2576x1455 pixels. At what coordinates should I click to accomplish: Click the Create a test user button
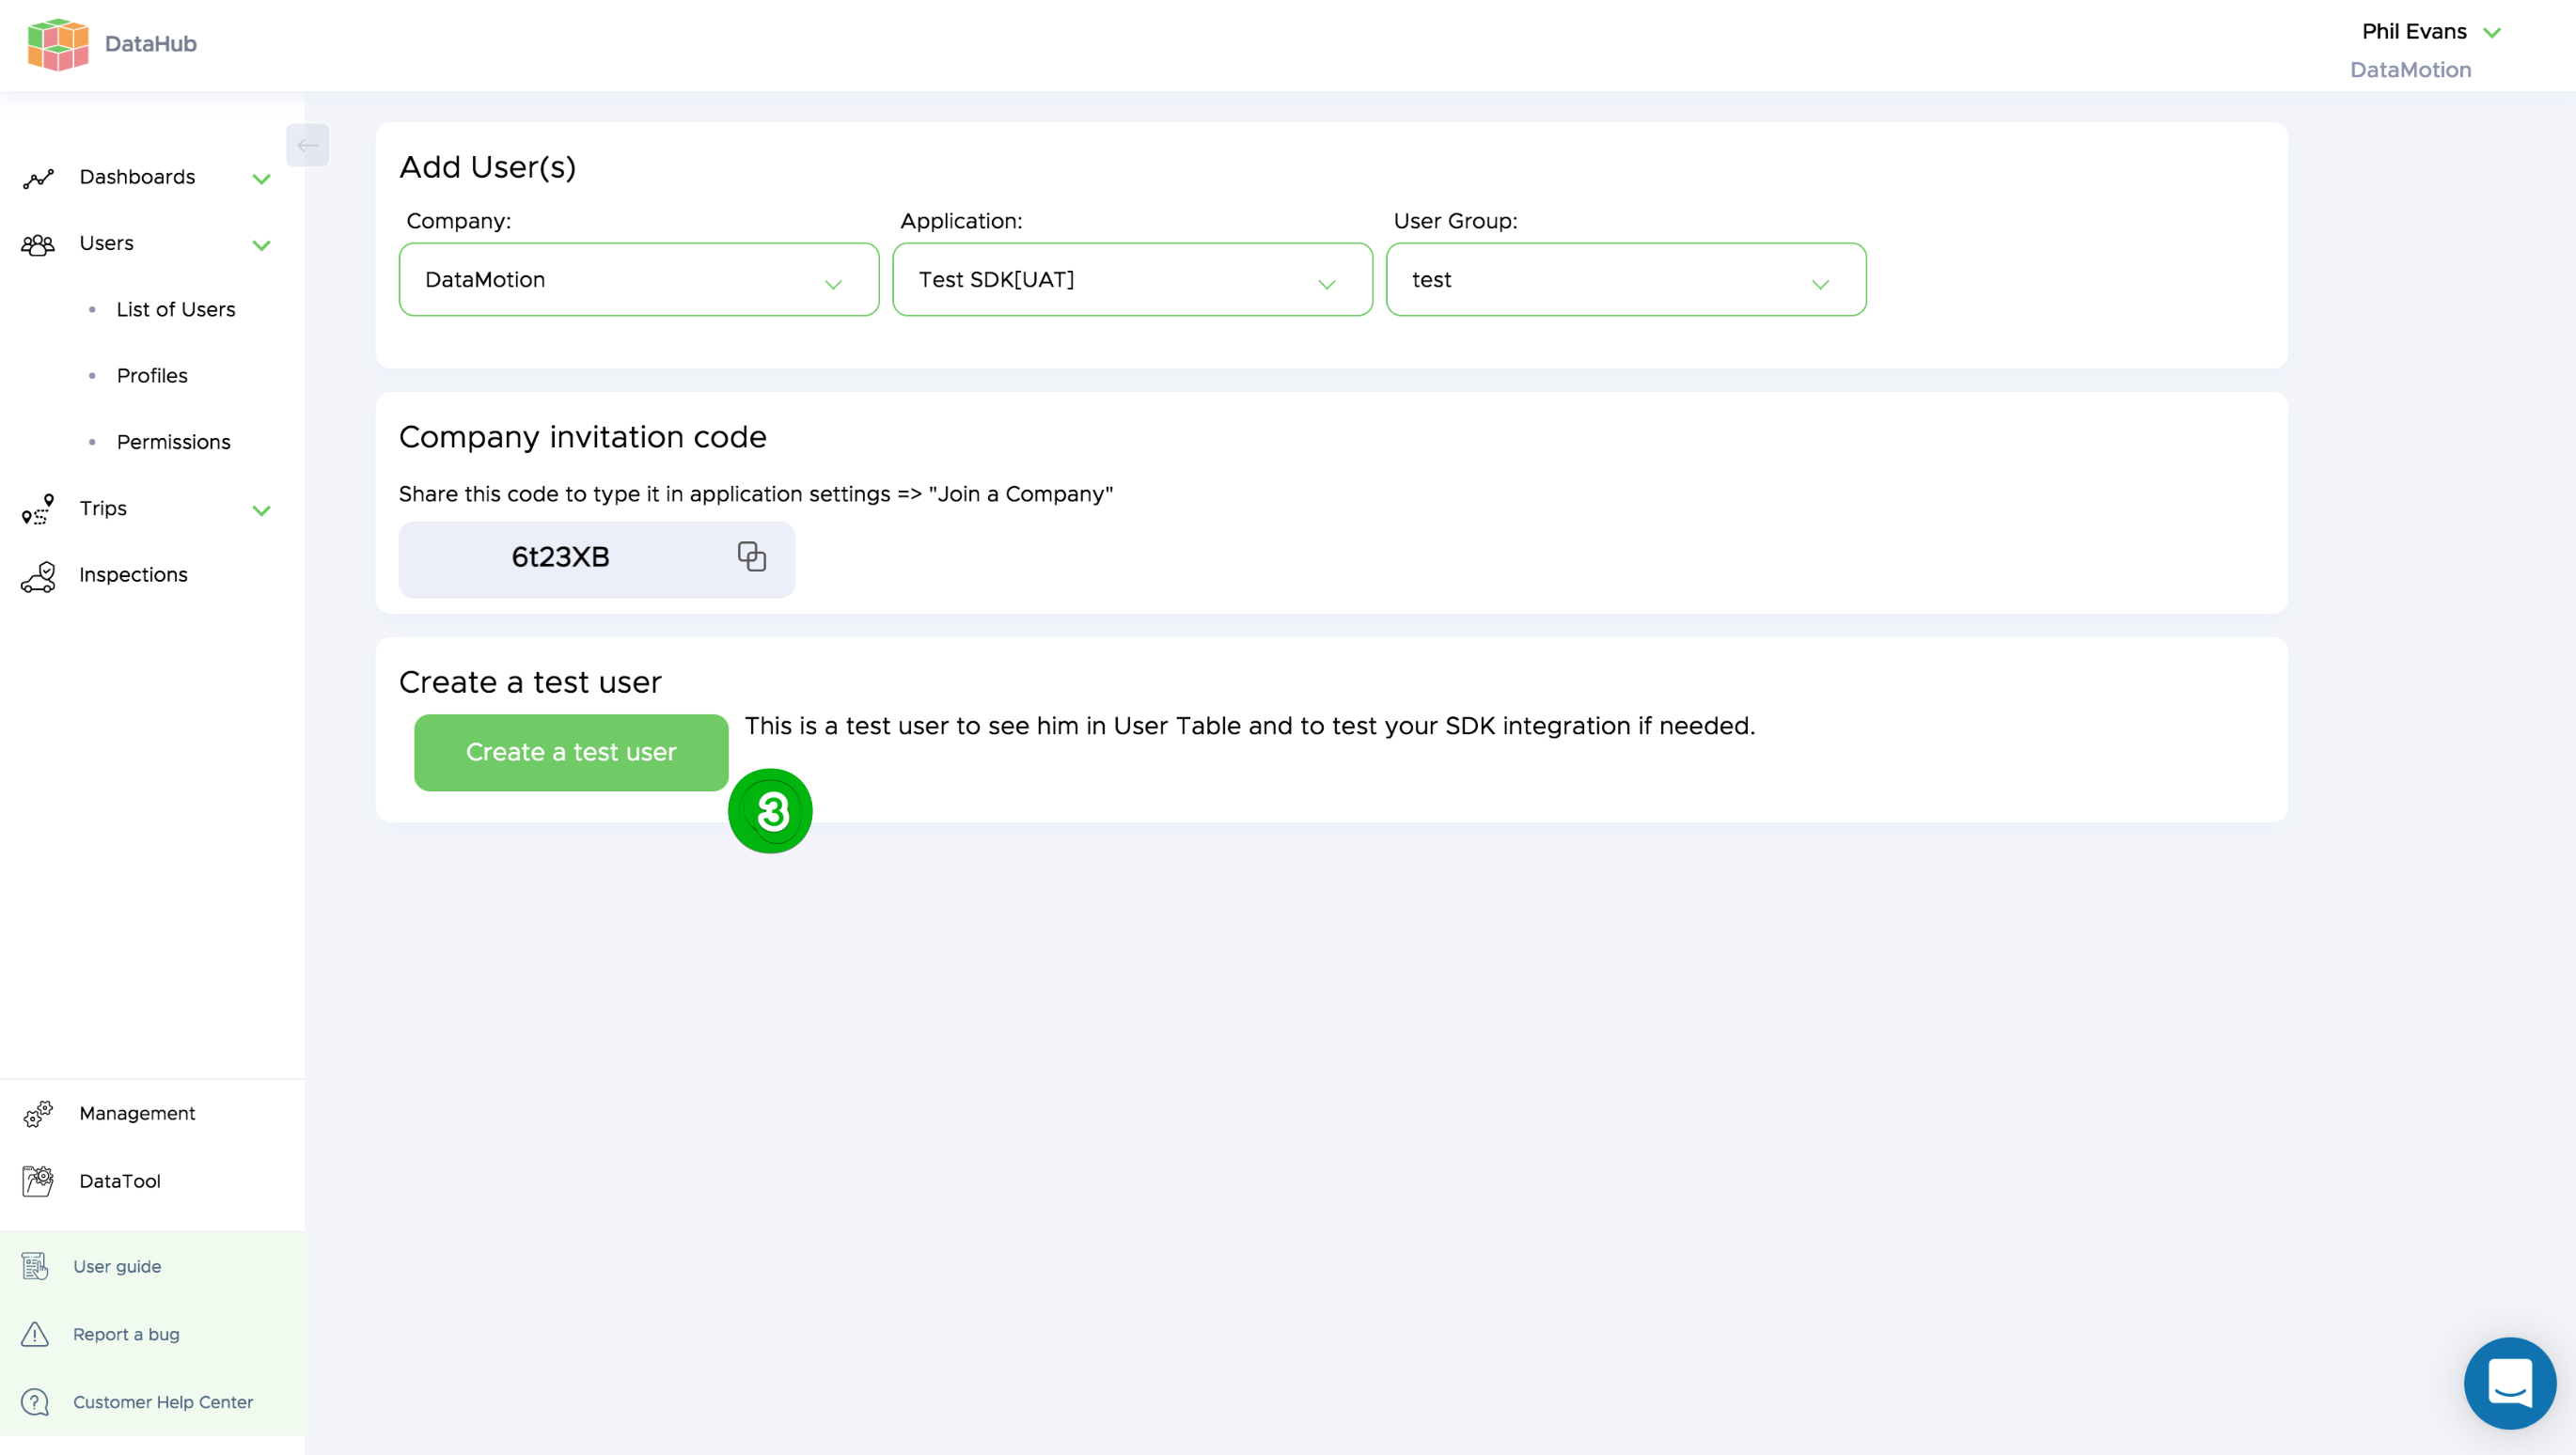coord(570,752)
